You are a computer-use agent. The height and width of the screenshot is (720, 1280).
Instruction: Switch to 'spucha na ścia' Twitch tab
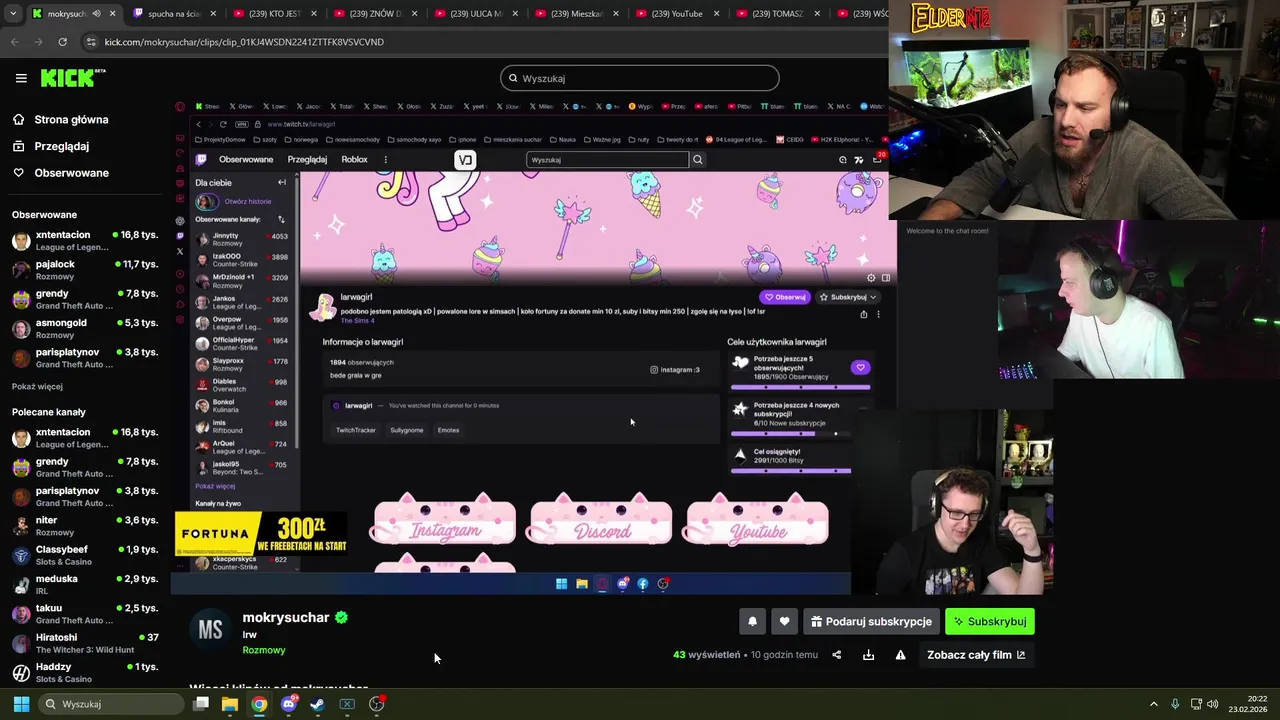tap(174, 14)
